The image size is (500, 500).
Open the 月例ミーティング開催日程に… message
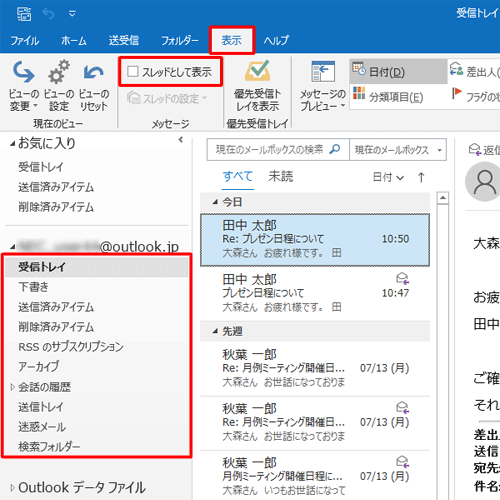point(315,477)
